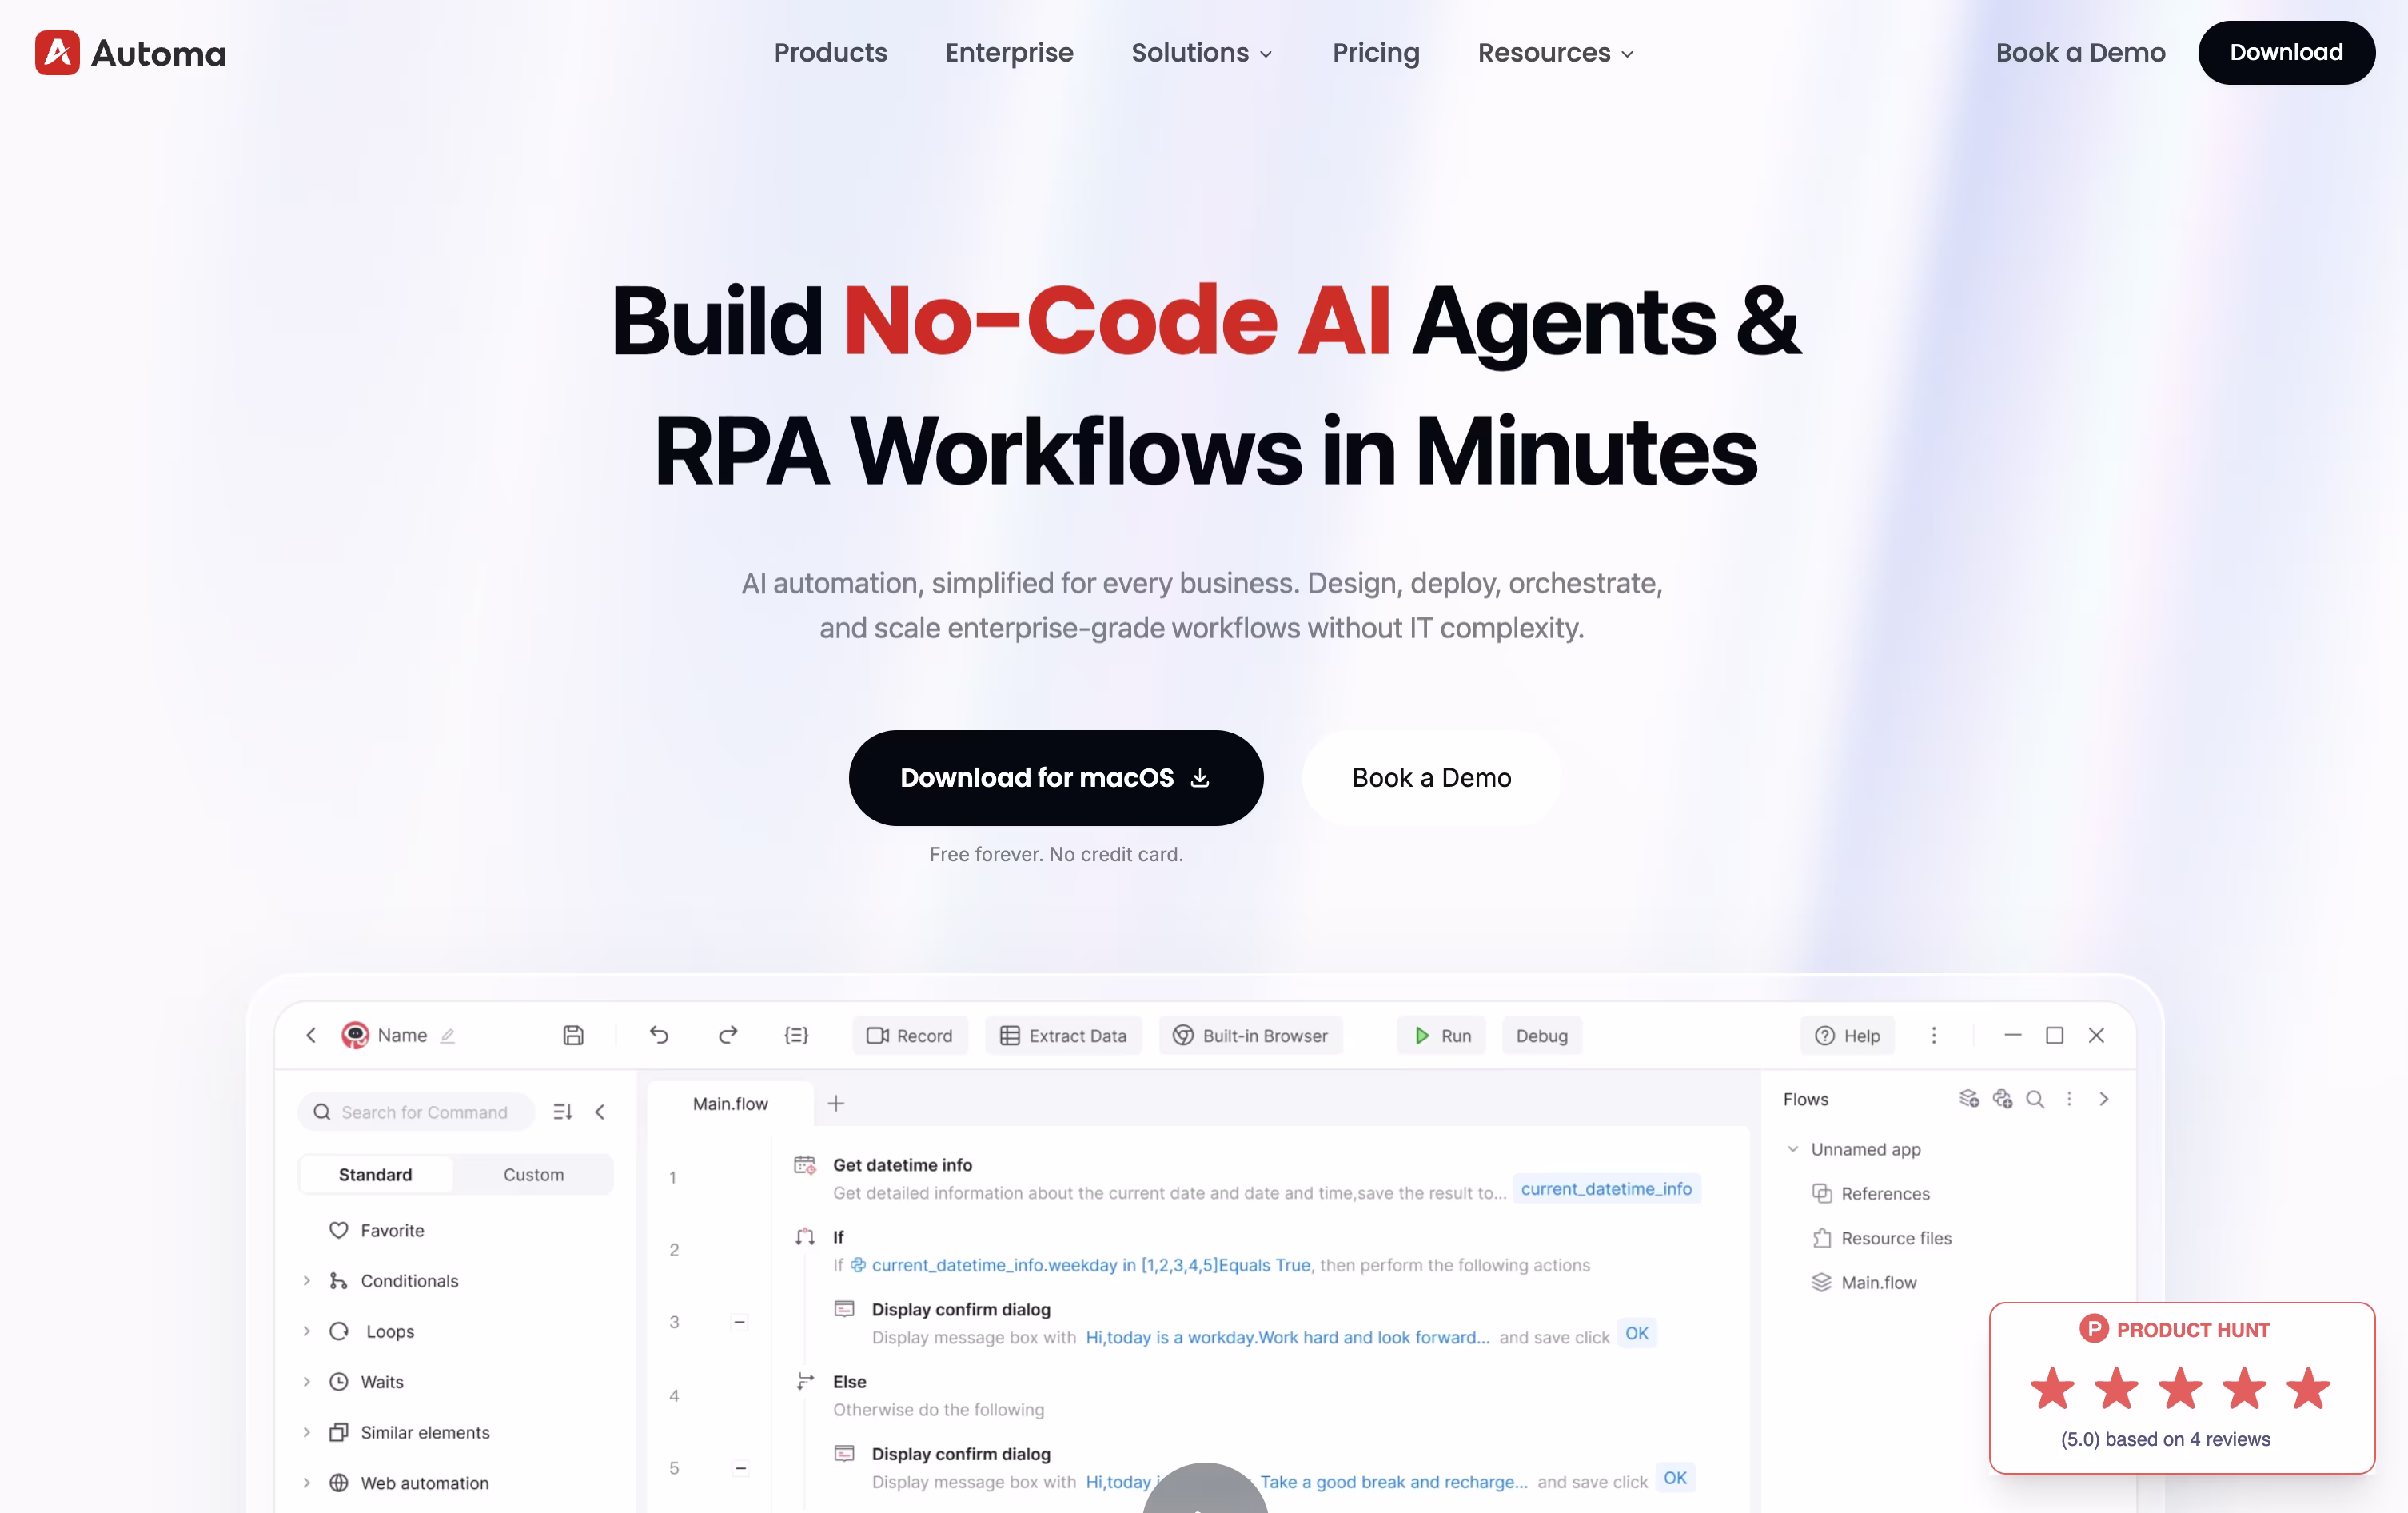Open the toolbar three-dot more menu
This screenshot has height=1513, width=2408.
point(1933,1035)
